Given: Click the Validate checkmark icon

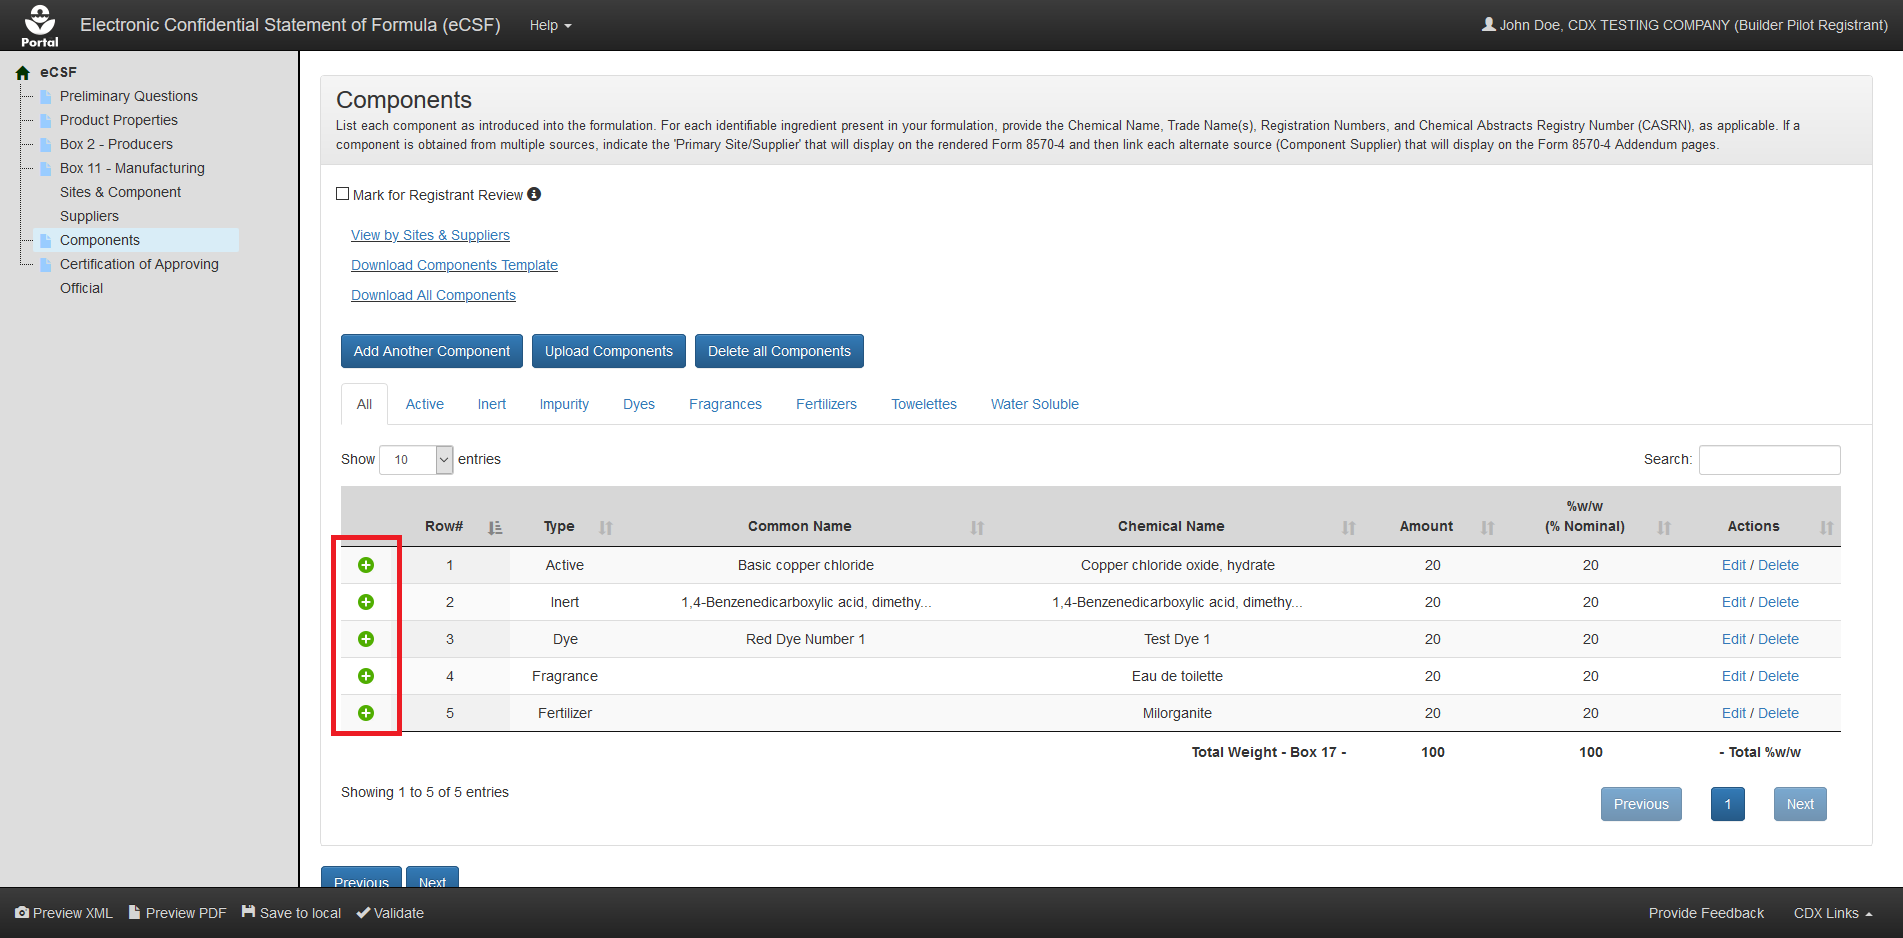Looking at the screenshot, I should coord(363,912).
